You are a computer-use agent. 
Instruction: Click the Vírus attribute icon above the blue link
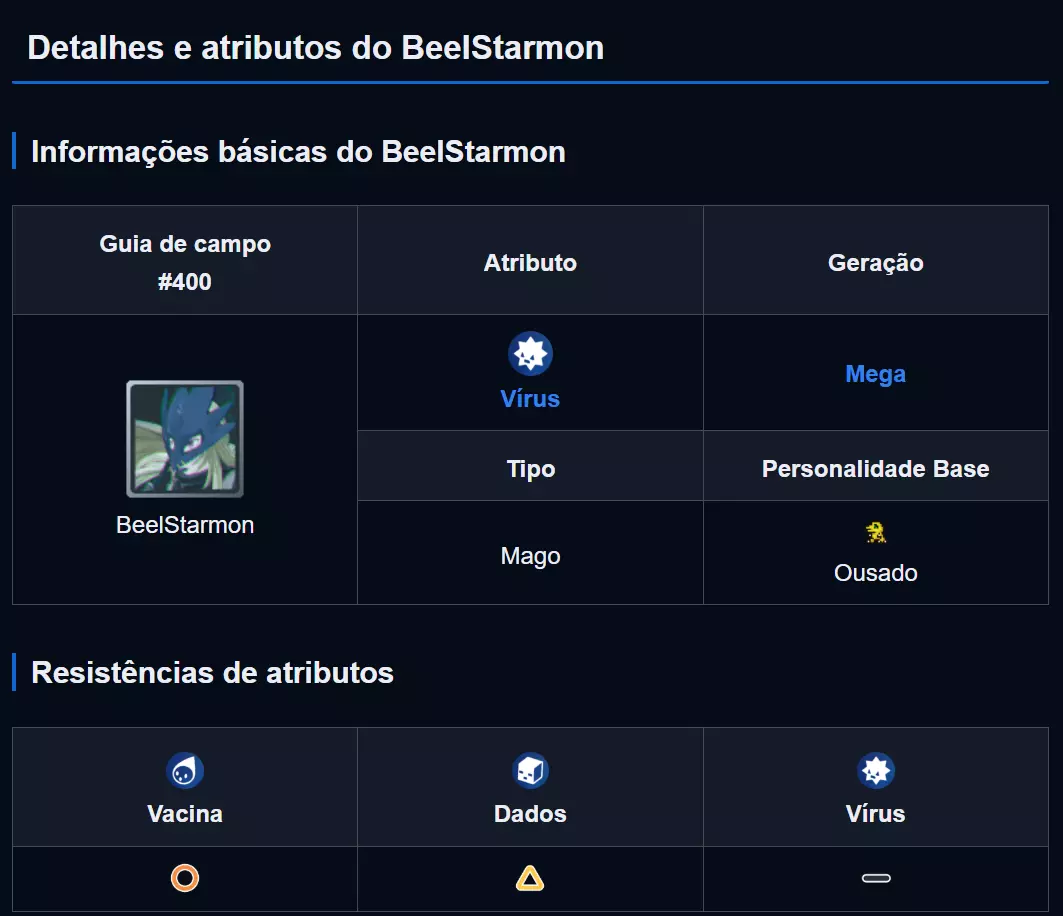tap(530, 354)
